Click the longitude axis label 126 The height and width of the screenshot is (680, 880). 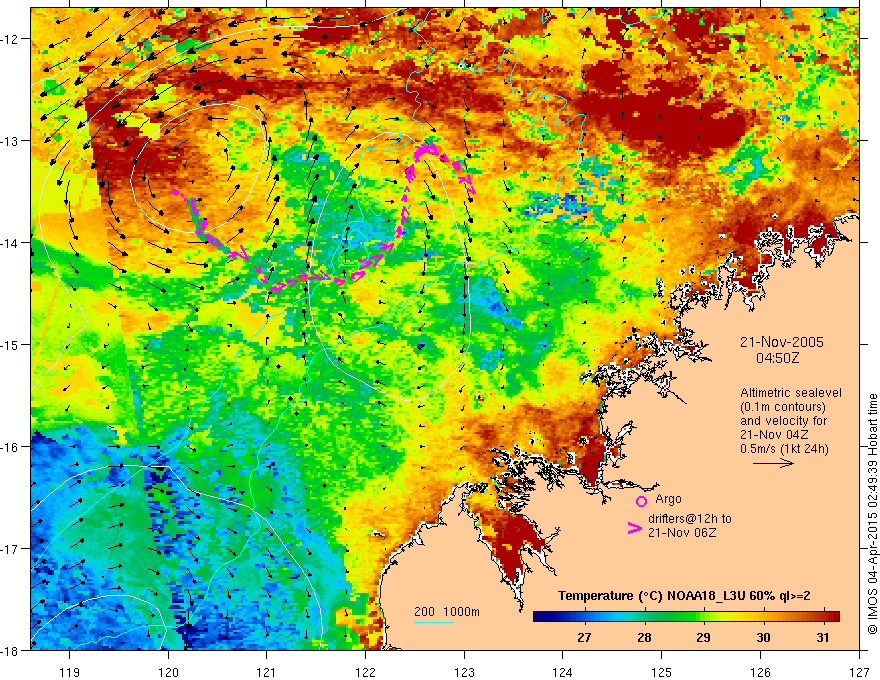coord(760,672)
